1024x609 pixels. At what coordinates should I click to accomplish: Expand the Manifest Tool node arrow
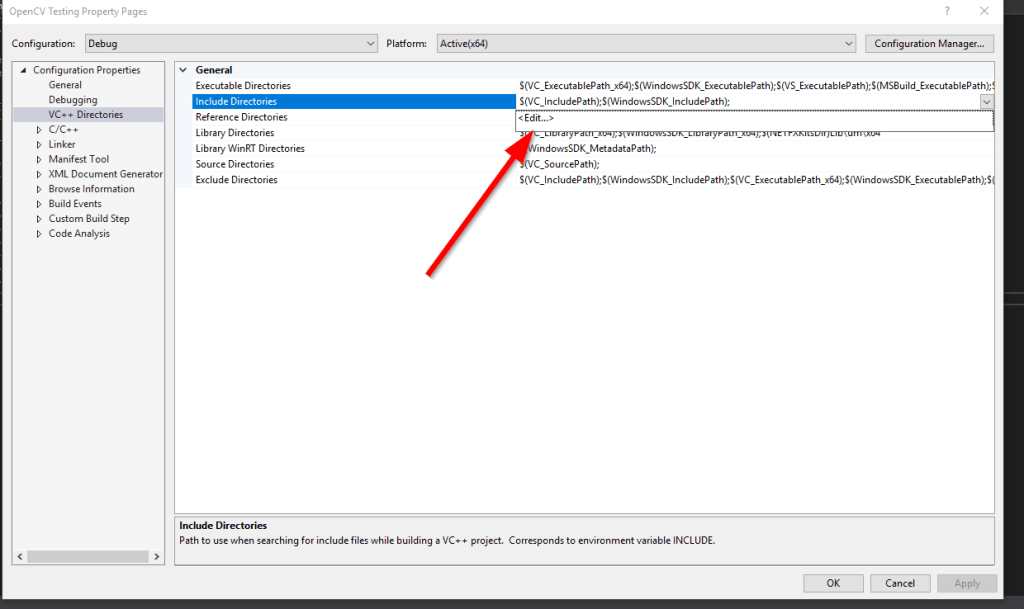point(39,159)
